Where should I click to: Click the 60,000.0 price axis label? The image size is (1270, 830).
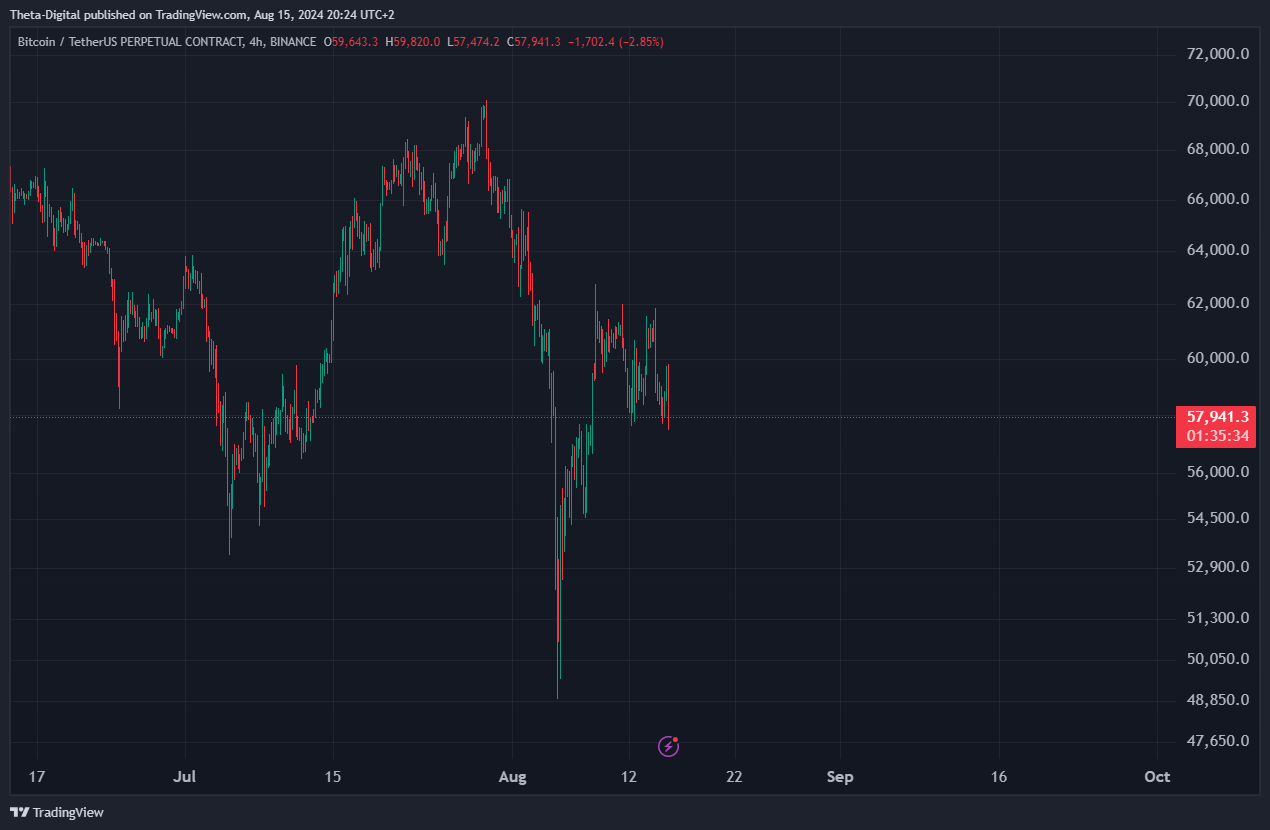click(1217, 357)
